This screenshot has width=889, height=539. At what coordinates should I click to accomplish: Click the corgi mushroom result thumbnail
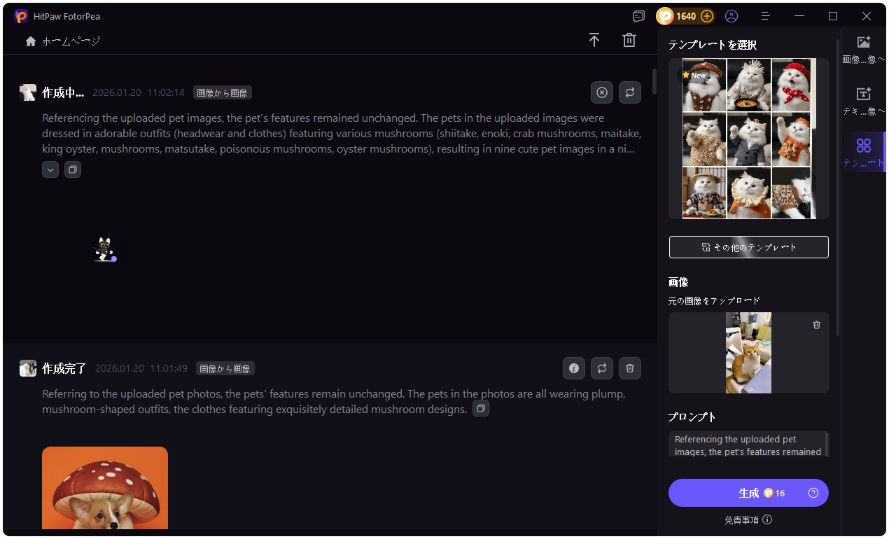(105, 488)
